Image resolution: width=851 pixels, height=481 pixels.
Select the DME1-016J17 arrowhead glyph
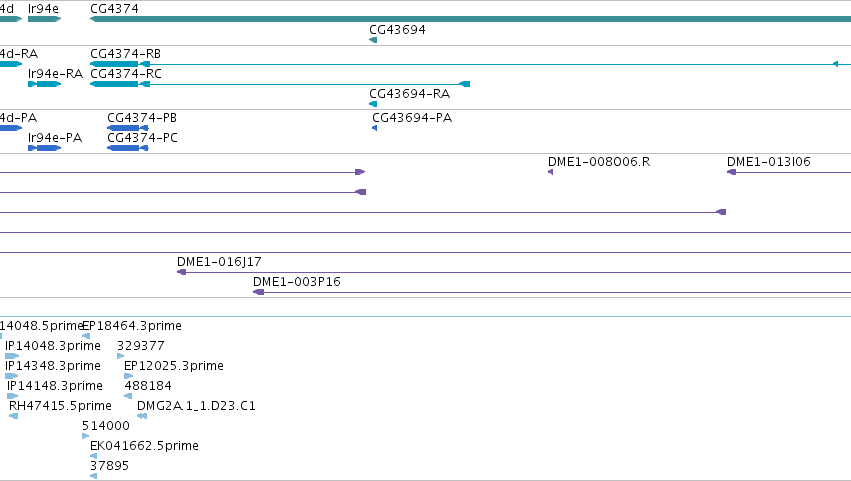coord(182,272)
